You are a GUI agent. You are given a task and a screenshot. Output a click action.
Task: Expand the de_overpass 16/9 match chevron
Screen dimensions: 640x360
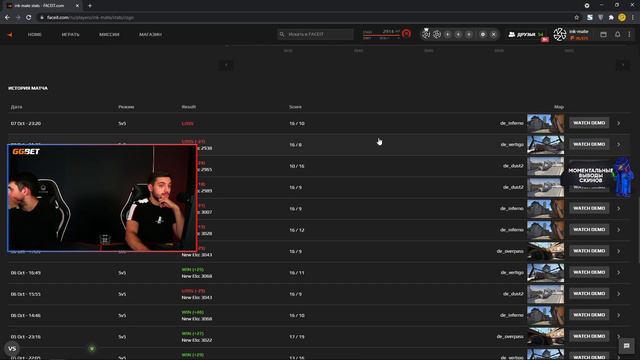[x=619, y=251]
